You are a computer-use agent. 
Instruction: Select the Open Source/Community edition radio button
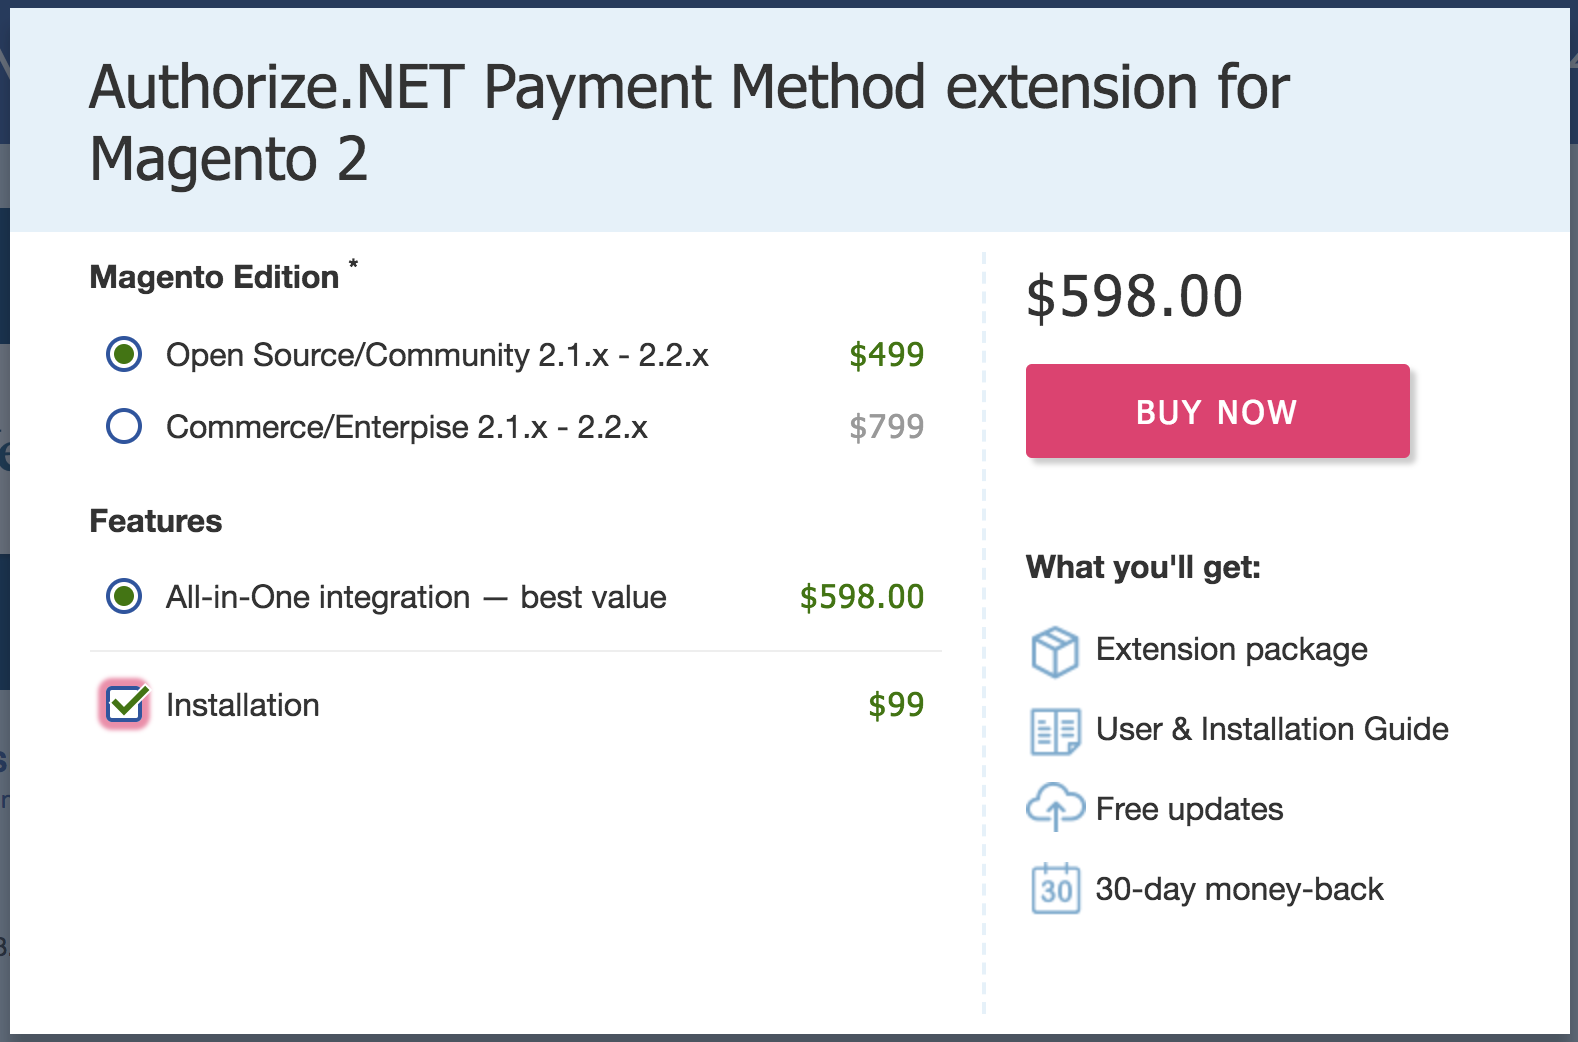pyautogui.click(x=124, y=354)
